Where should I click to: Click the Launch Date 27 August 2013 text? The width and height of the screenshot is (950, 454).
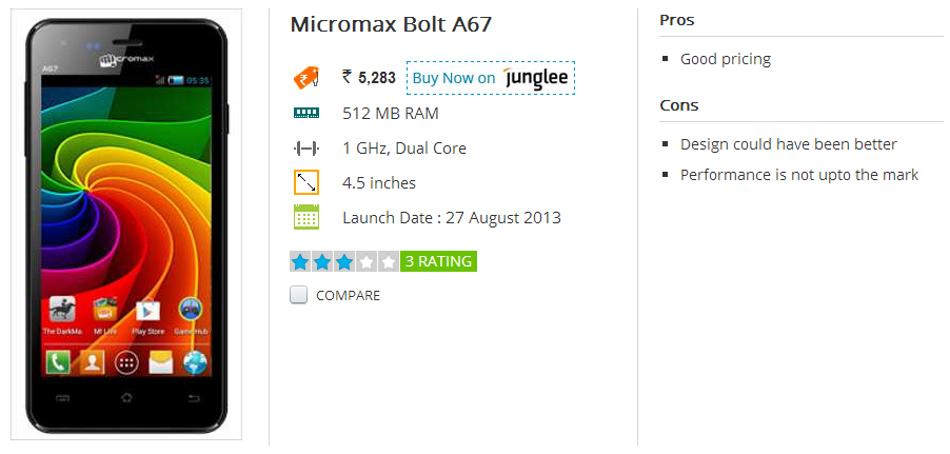click(x=452, y=218)
